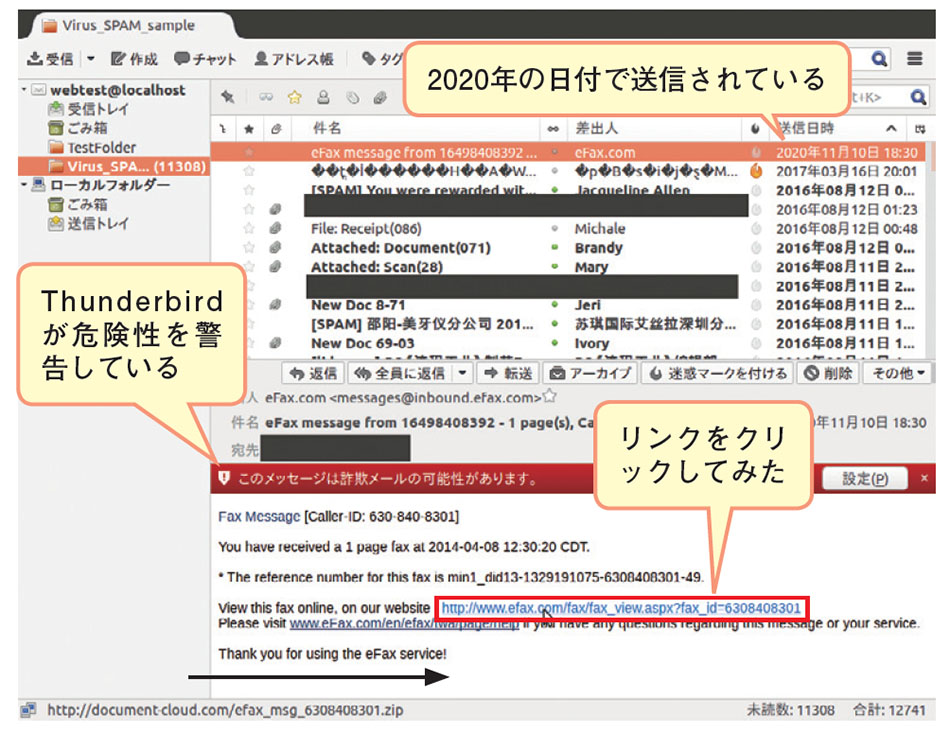Toggle the tags quick filter icon
950x733 pixels.
[x=353, y=97]
